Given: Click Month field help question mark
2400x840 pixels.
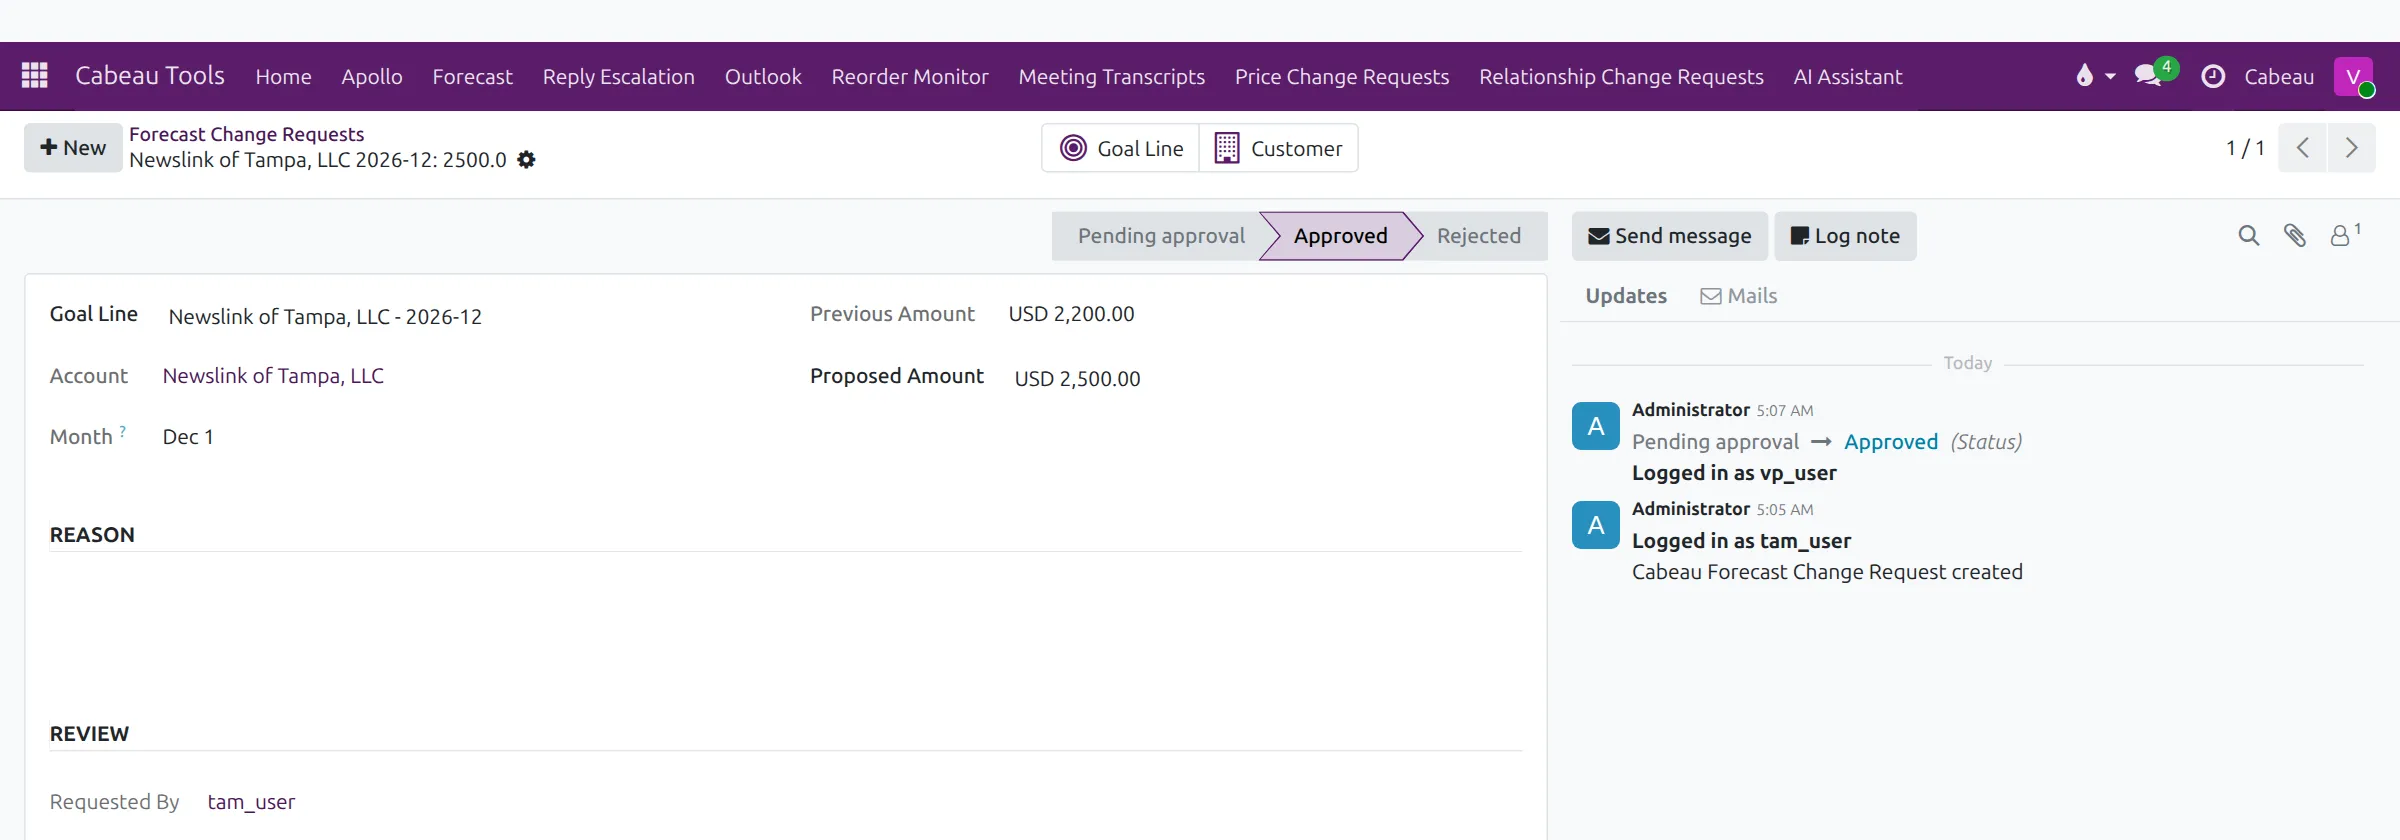Looking at the screenshot, I should tap(123, 431).
